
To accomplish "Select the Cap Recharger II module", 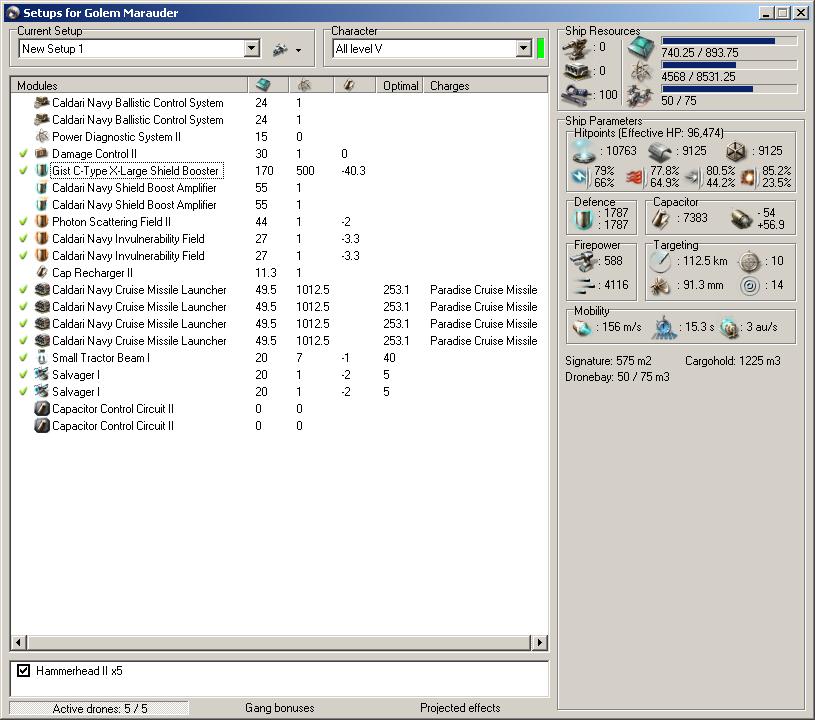I will pyautogui.click(x=92, y=273).
